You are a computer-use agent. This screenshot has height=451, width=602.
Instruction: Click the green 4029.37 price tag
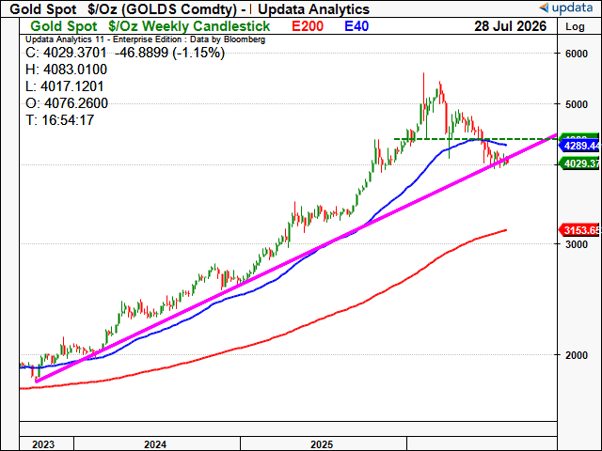pos(580,164)
